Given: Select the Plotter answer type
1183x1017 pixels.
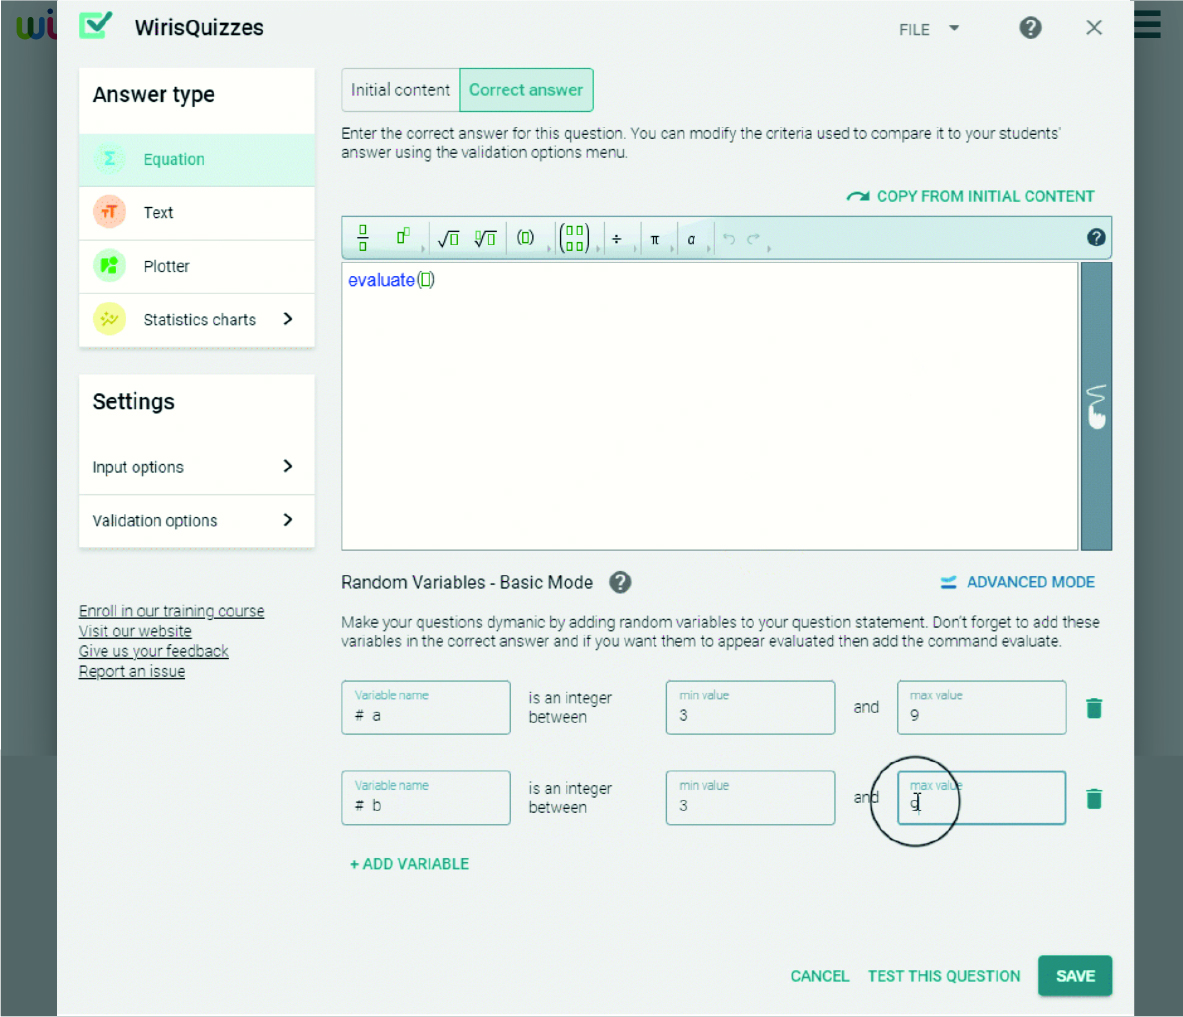Looking at the screenshot, I should [197, 266].
